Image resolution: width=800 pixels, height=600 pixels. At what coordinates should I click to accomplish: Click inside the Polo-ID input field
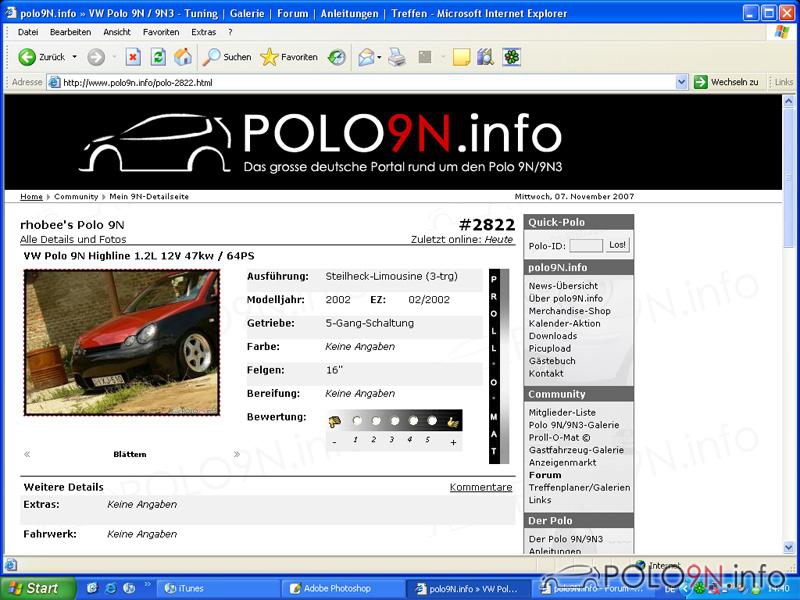click(x=586, y=245)
